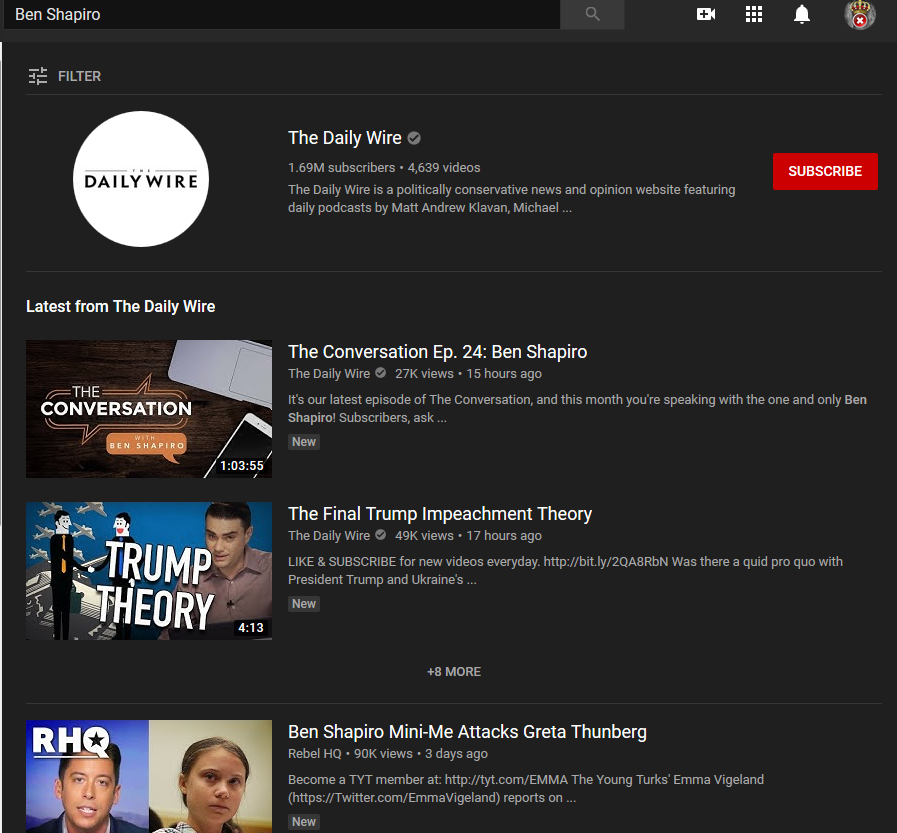Open the account avatar menu
897x833 pixels.
(860, 14)
